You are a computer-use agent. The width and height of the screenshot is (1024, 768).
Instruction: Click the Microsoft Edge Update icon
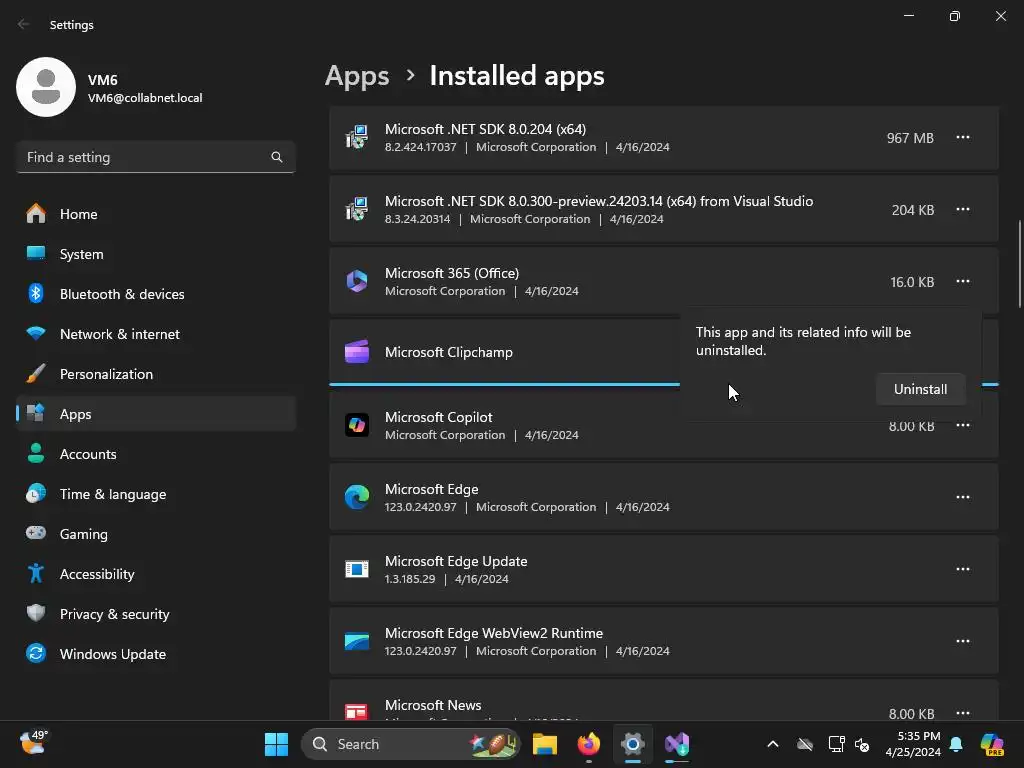coord(357,569)
